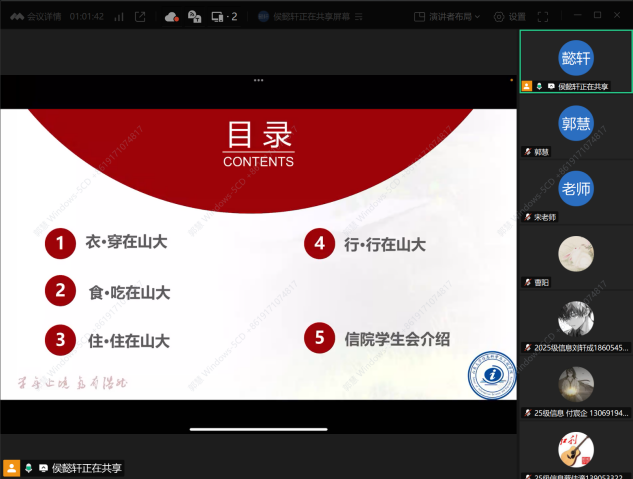Click the pop-out share window icon
633x479 pixels.
[x=140, y=16]
